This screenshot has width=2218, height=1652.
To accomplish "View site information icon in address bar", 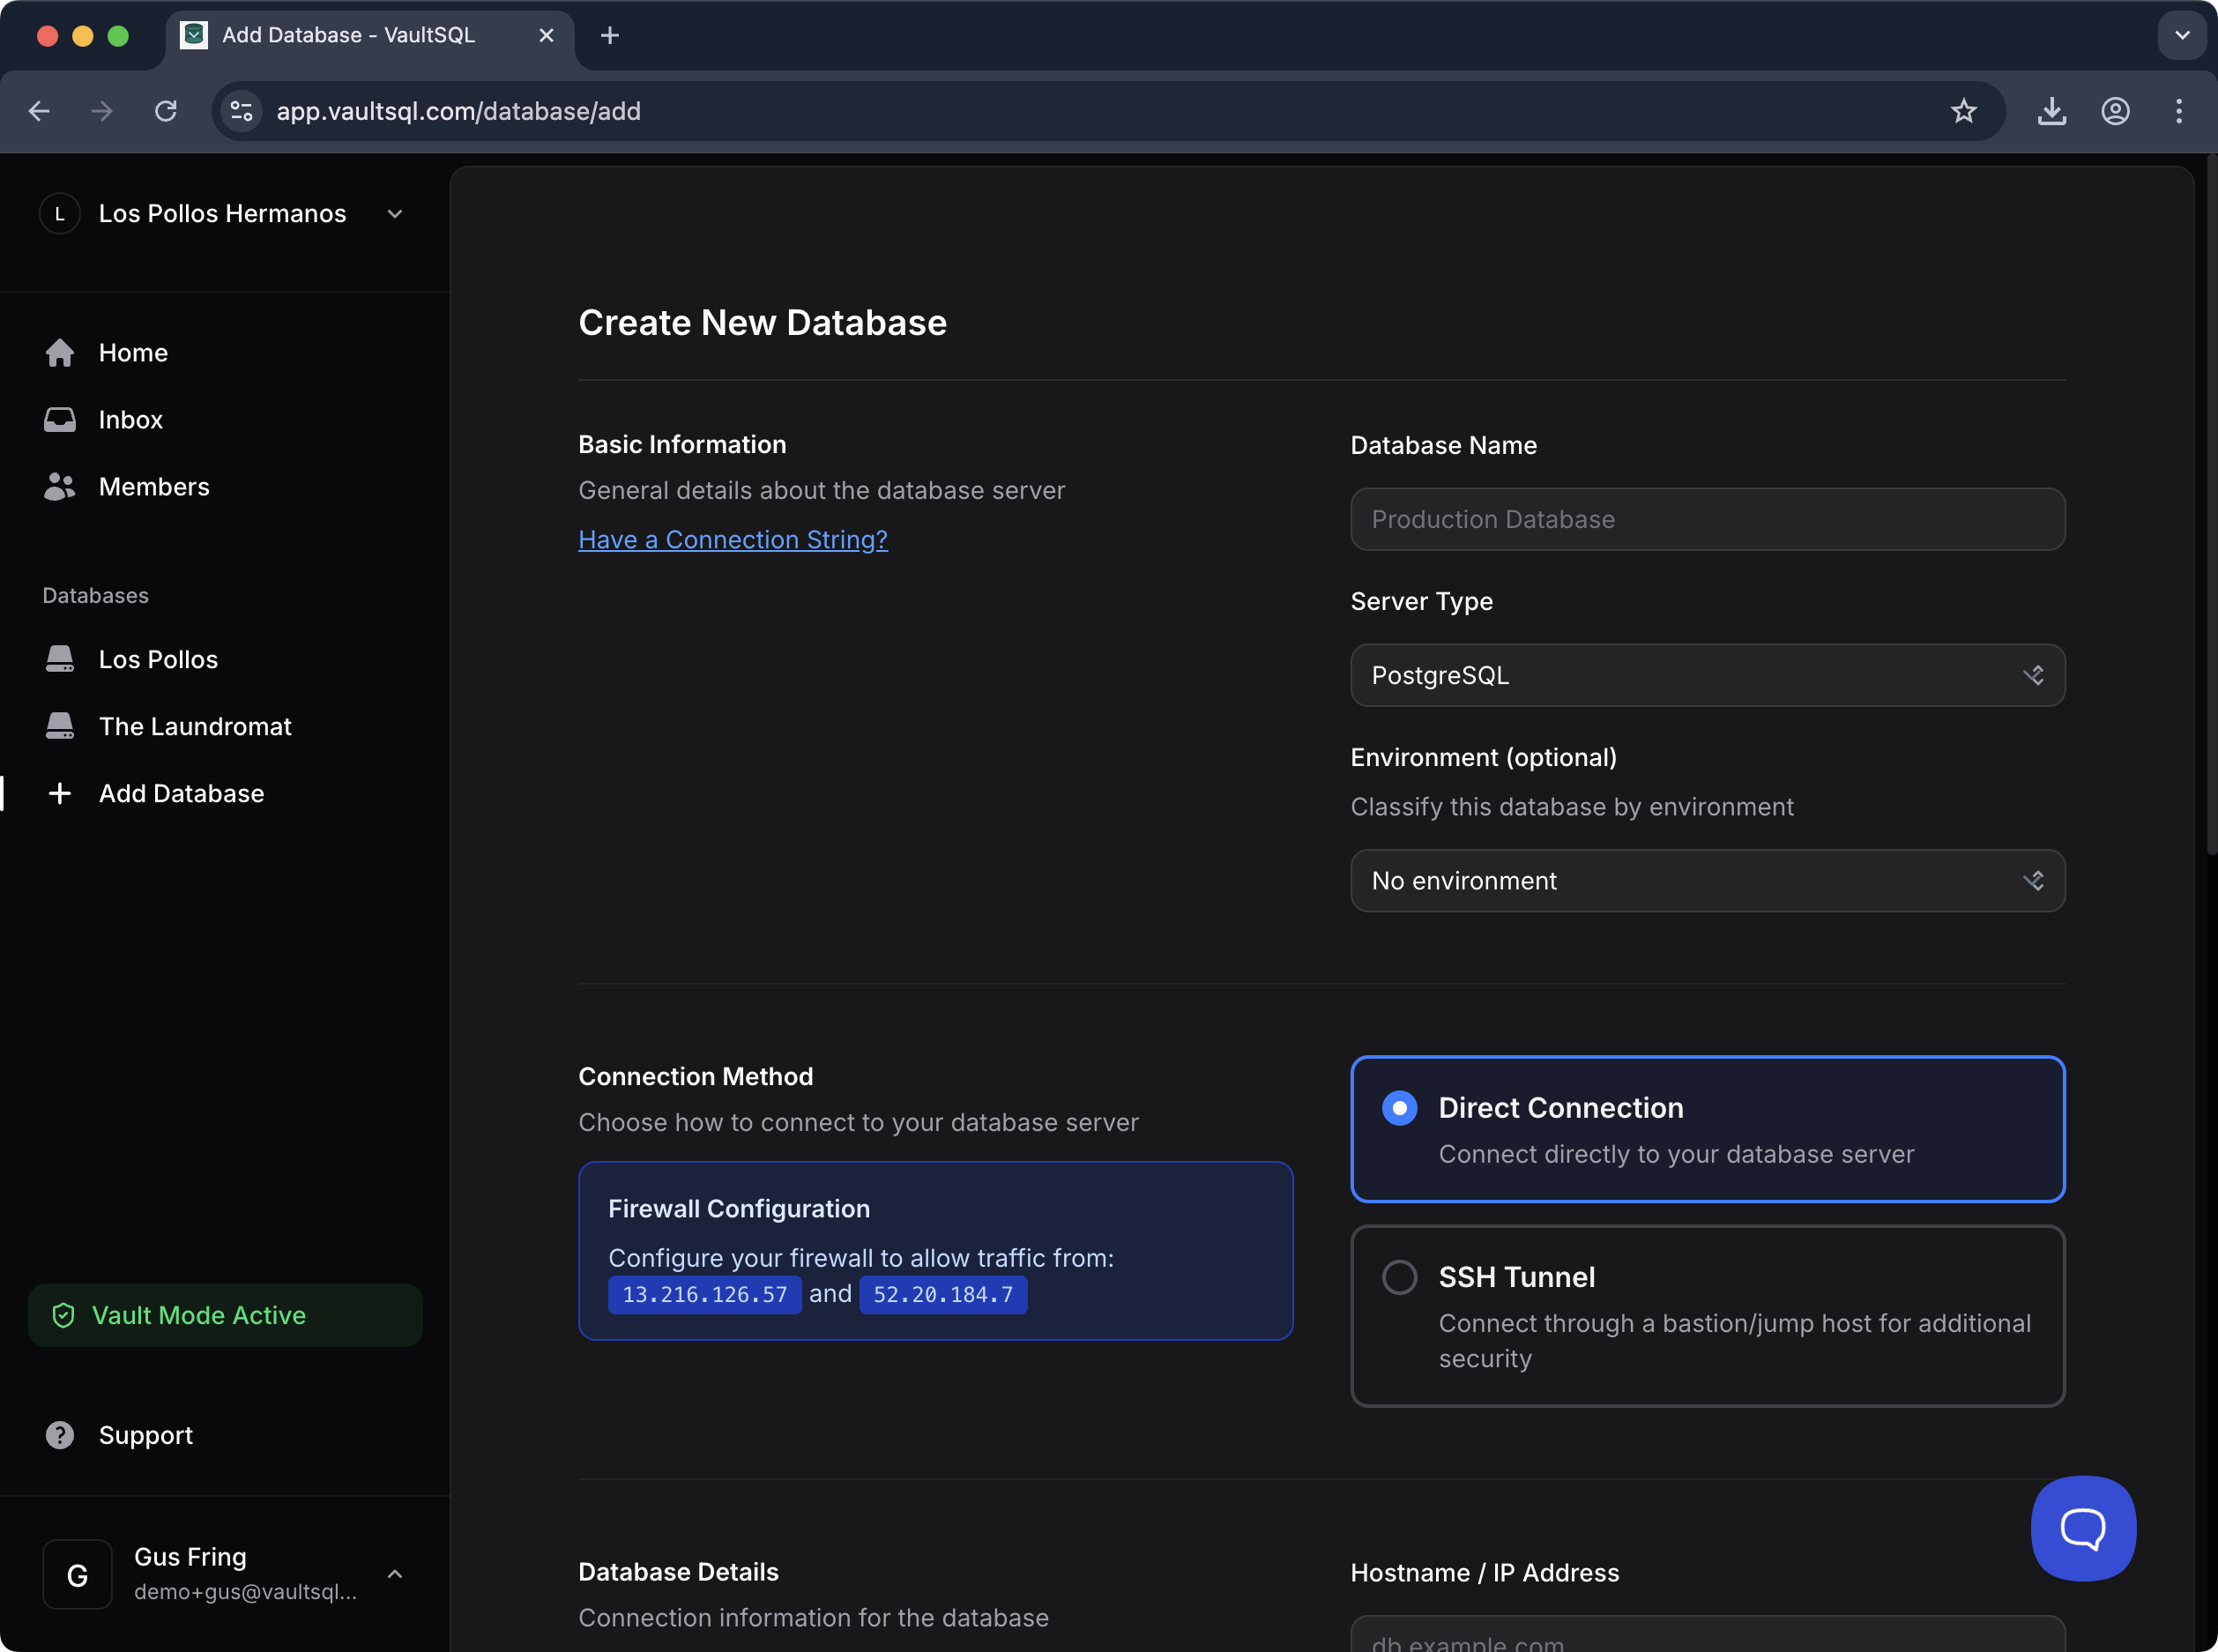I will pyautogui.click(x=242, y=111).
